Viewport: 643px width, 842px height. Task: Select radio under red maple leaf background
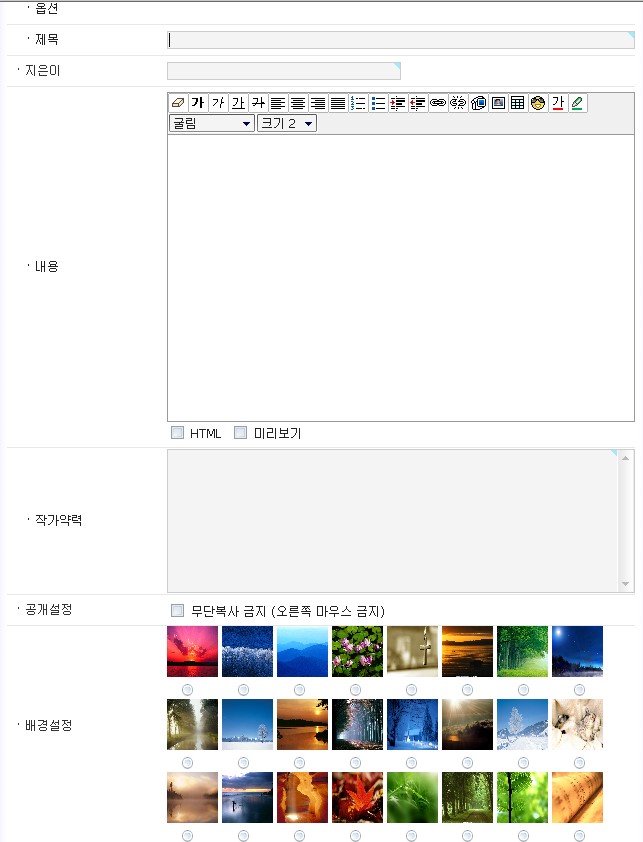pyautogui.click(x=356, y=836)
